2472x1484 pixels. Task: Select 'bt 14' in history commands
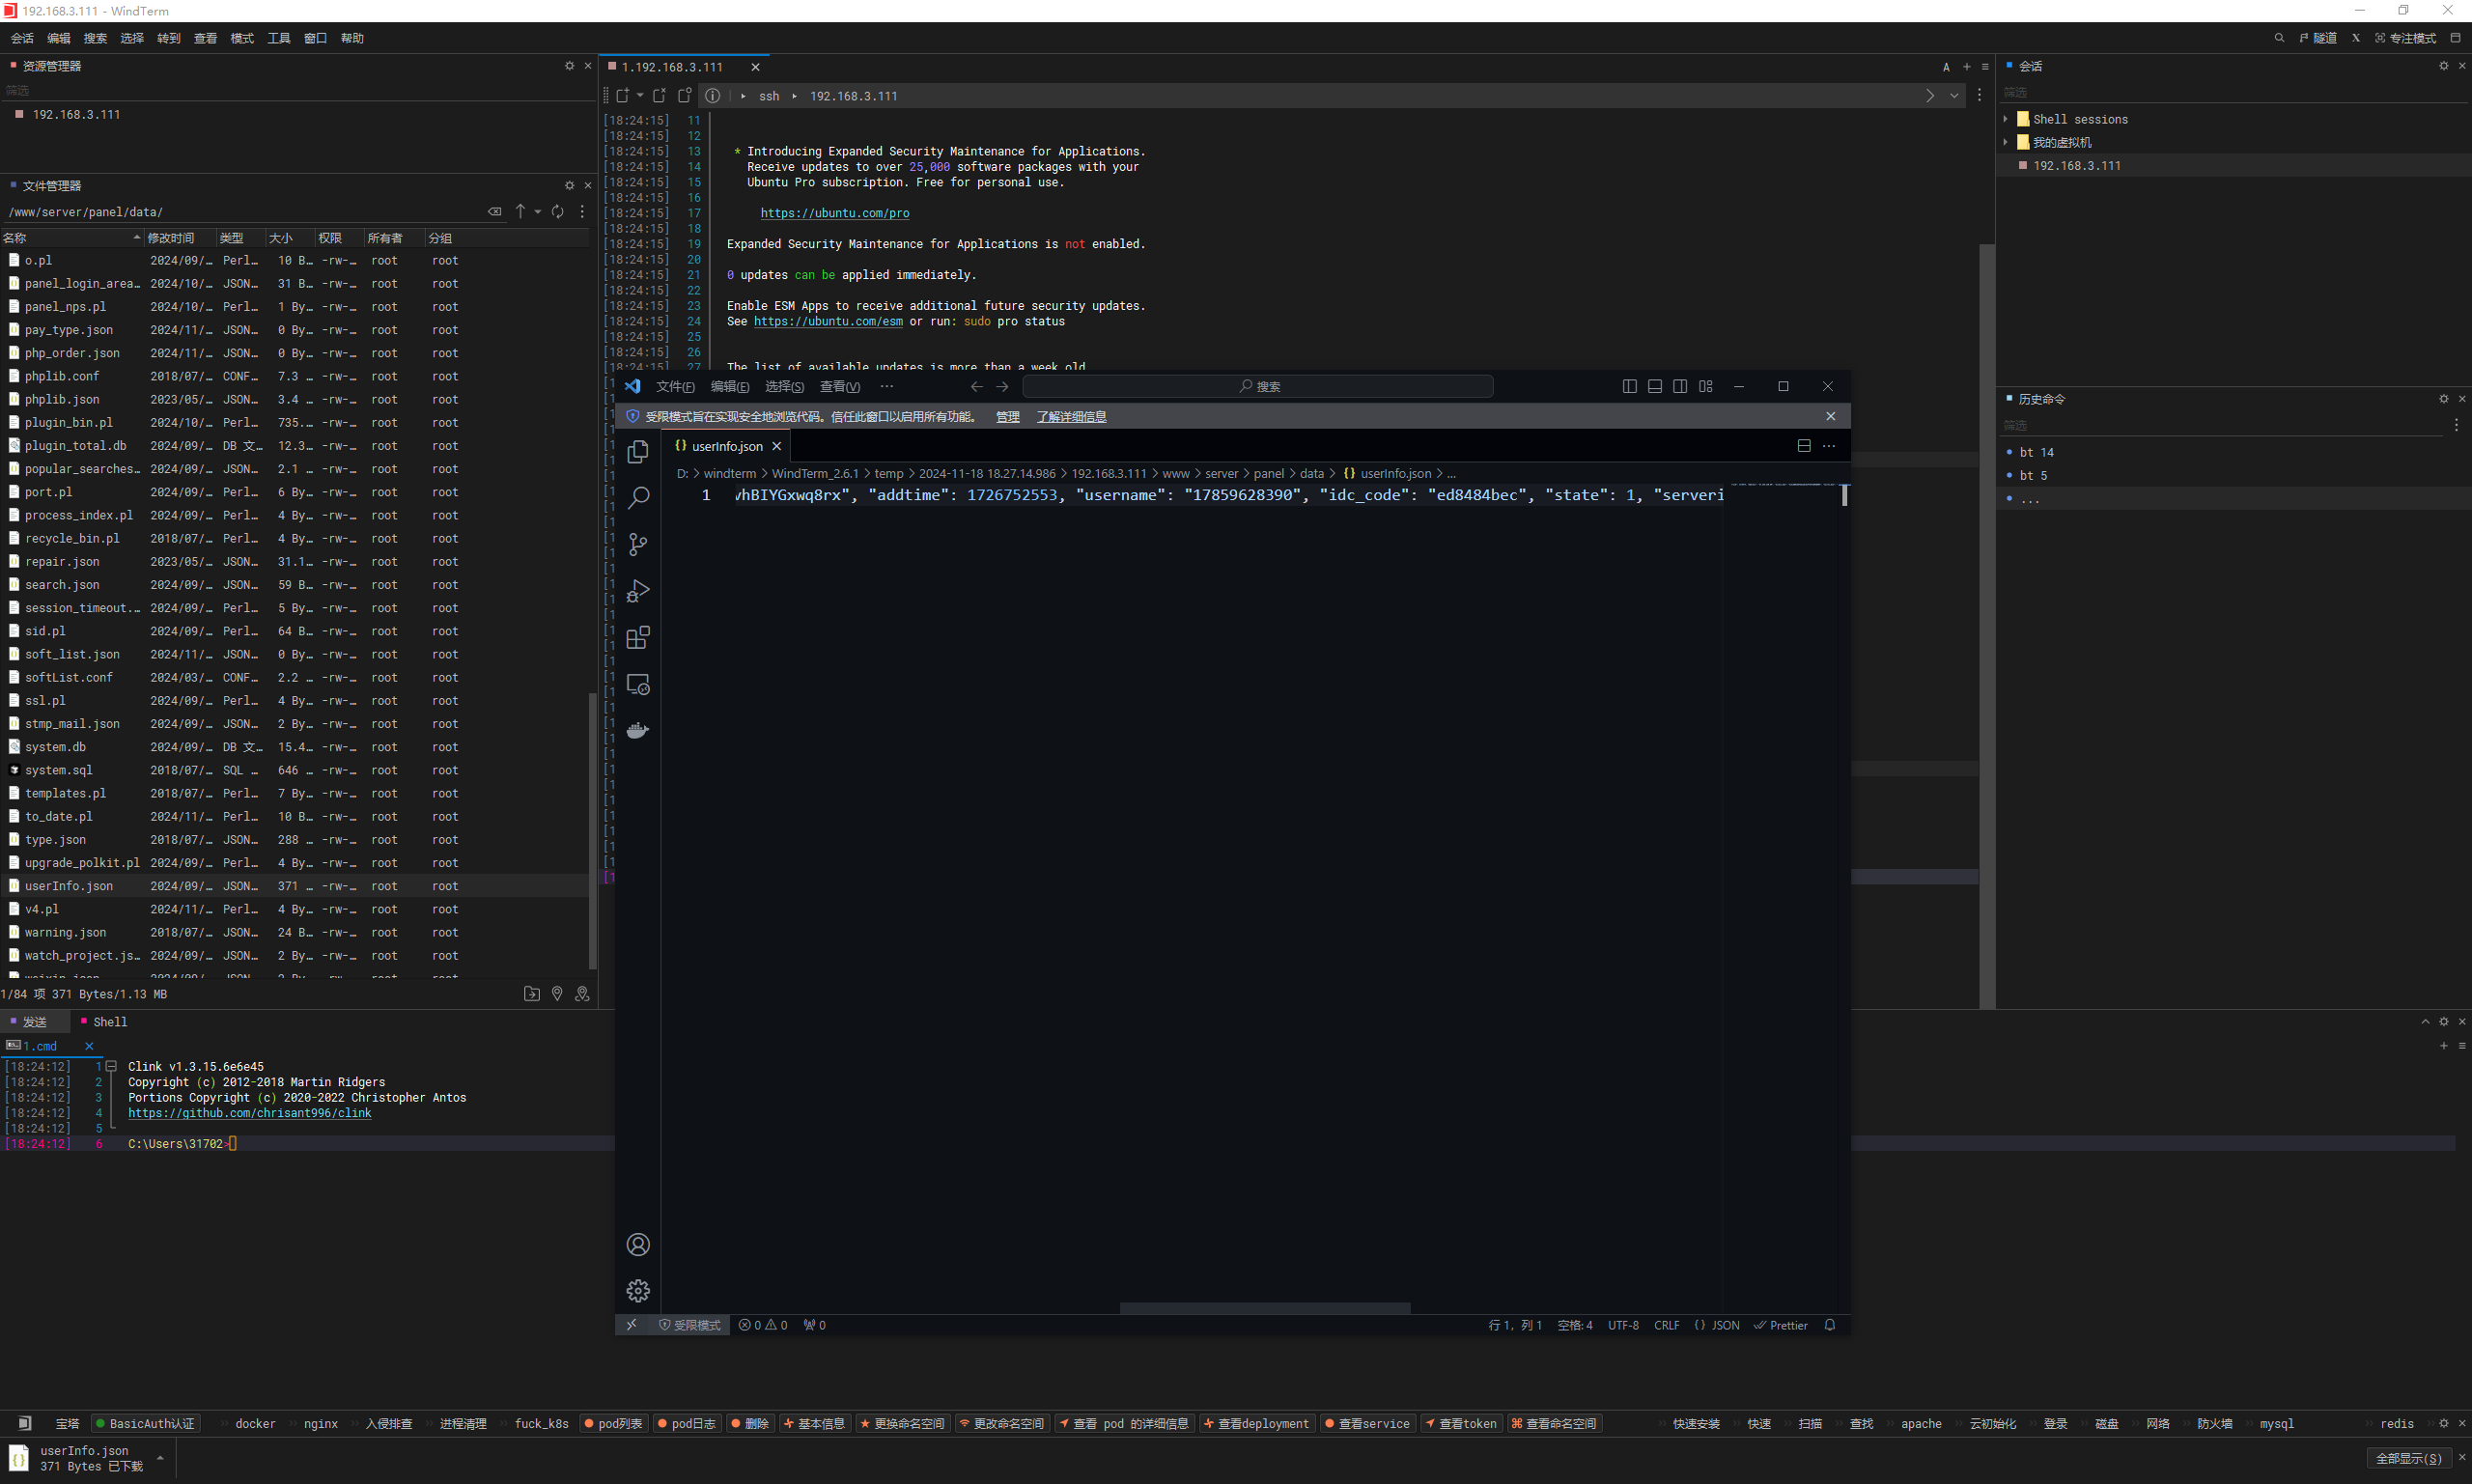[x=2036, y=452]
